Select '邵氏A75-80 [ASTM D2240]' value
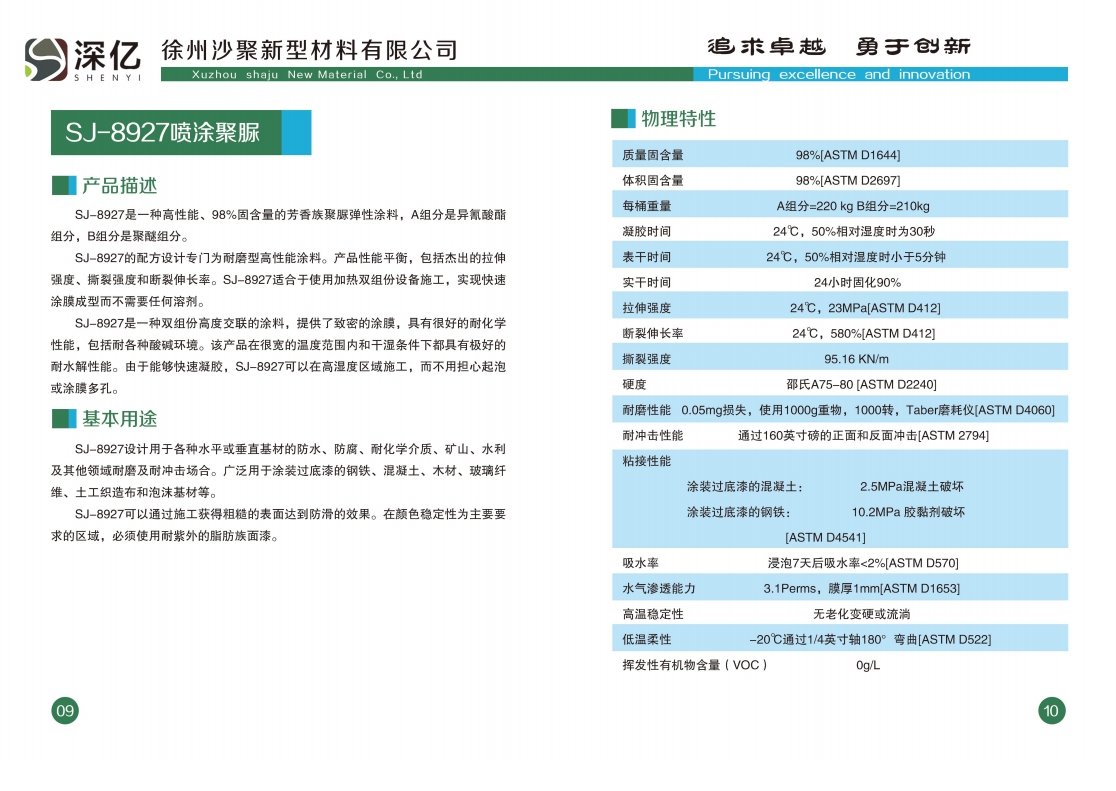This screenshot has height=791, width=1116. coord(861,384)
